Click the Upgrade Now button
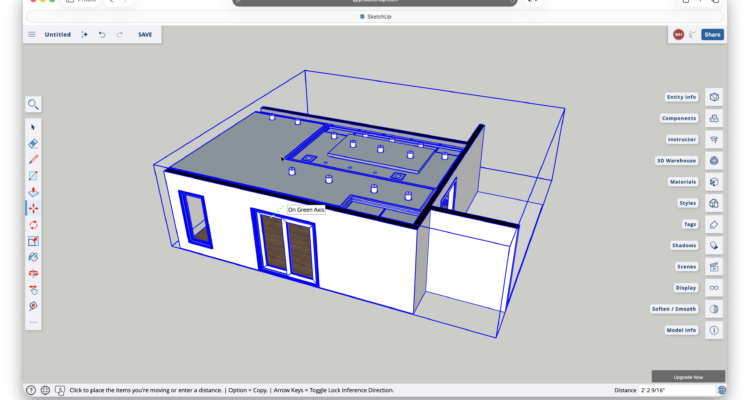 (x=688, y=377)
